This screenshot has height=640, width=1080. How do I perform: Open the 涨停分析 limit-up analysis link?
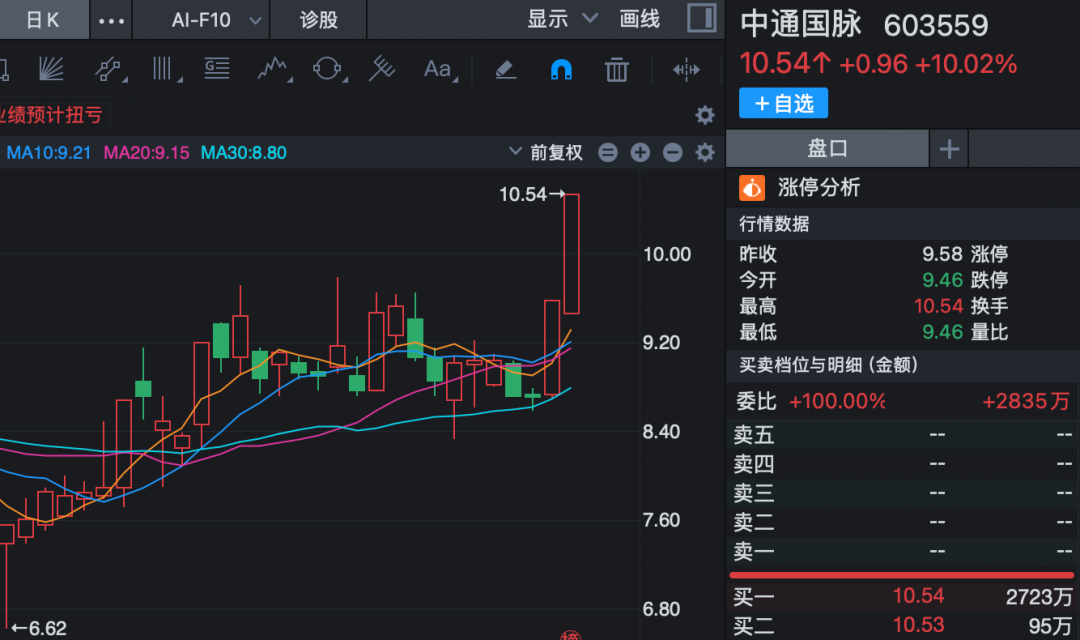point(819,187)
